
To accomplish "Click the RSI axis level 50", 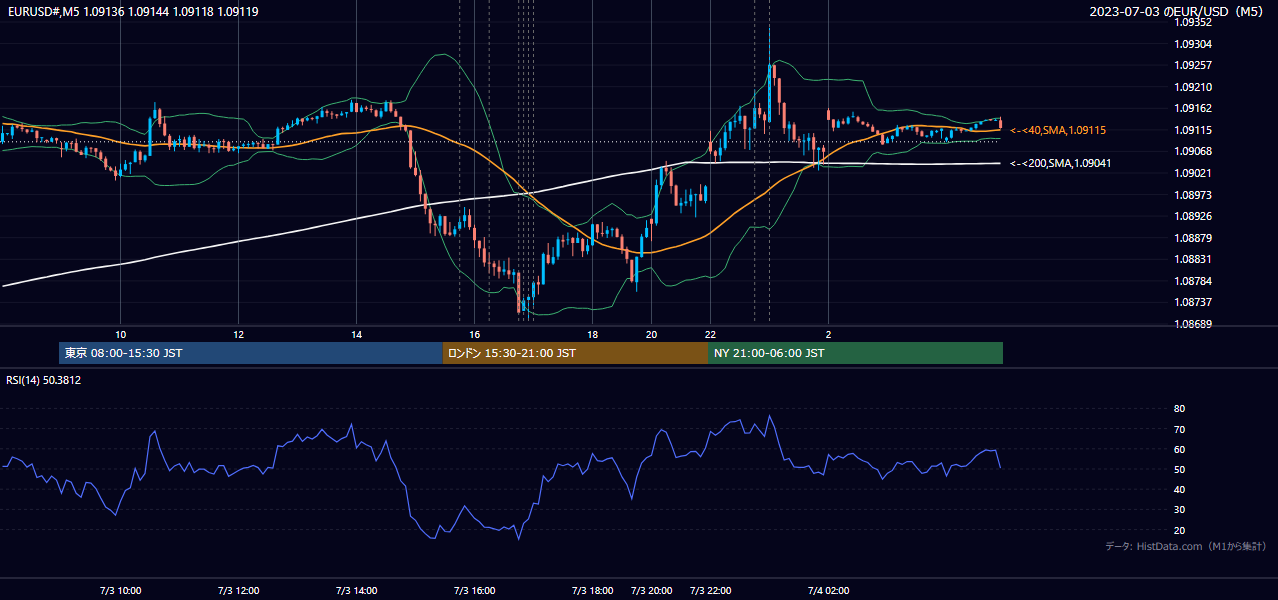I will click(1179, 469).
